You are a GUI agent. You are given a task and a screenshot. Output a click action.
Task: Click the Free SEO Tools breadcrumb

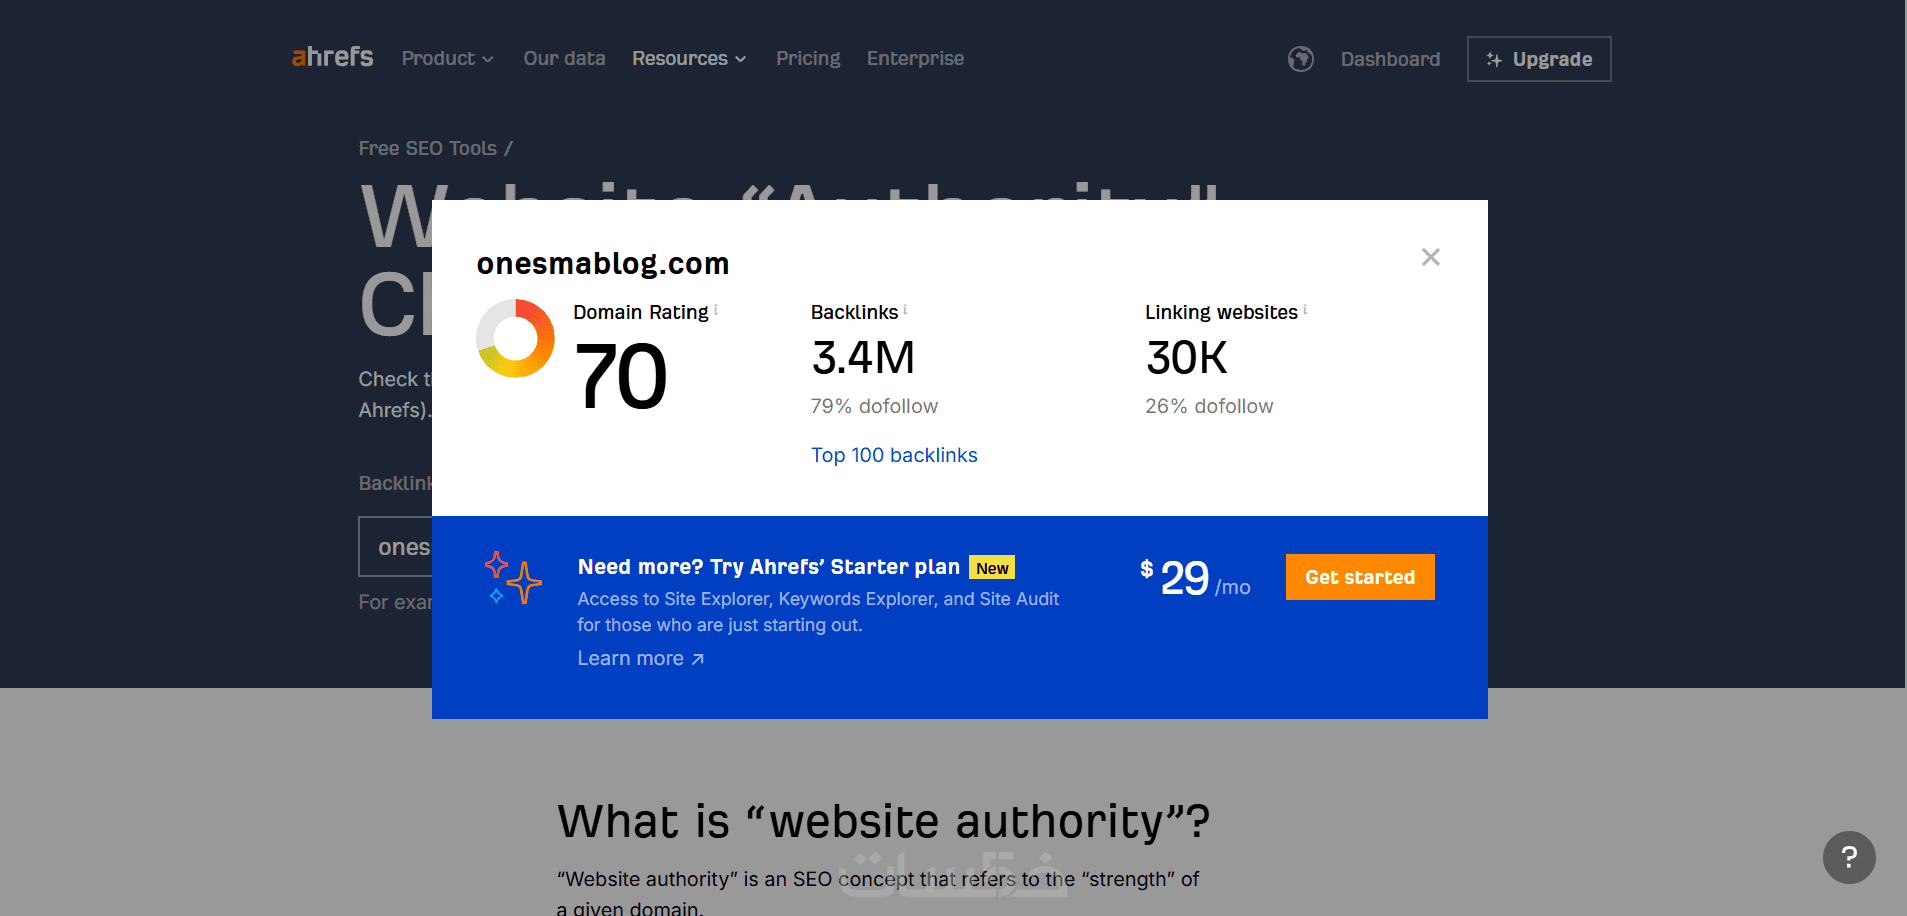tap(428, 148)
